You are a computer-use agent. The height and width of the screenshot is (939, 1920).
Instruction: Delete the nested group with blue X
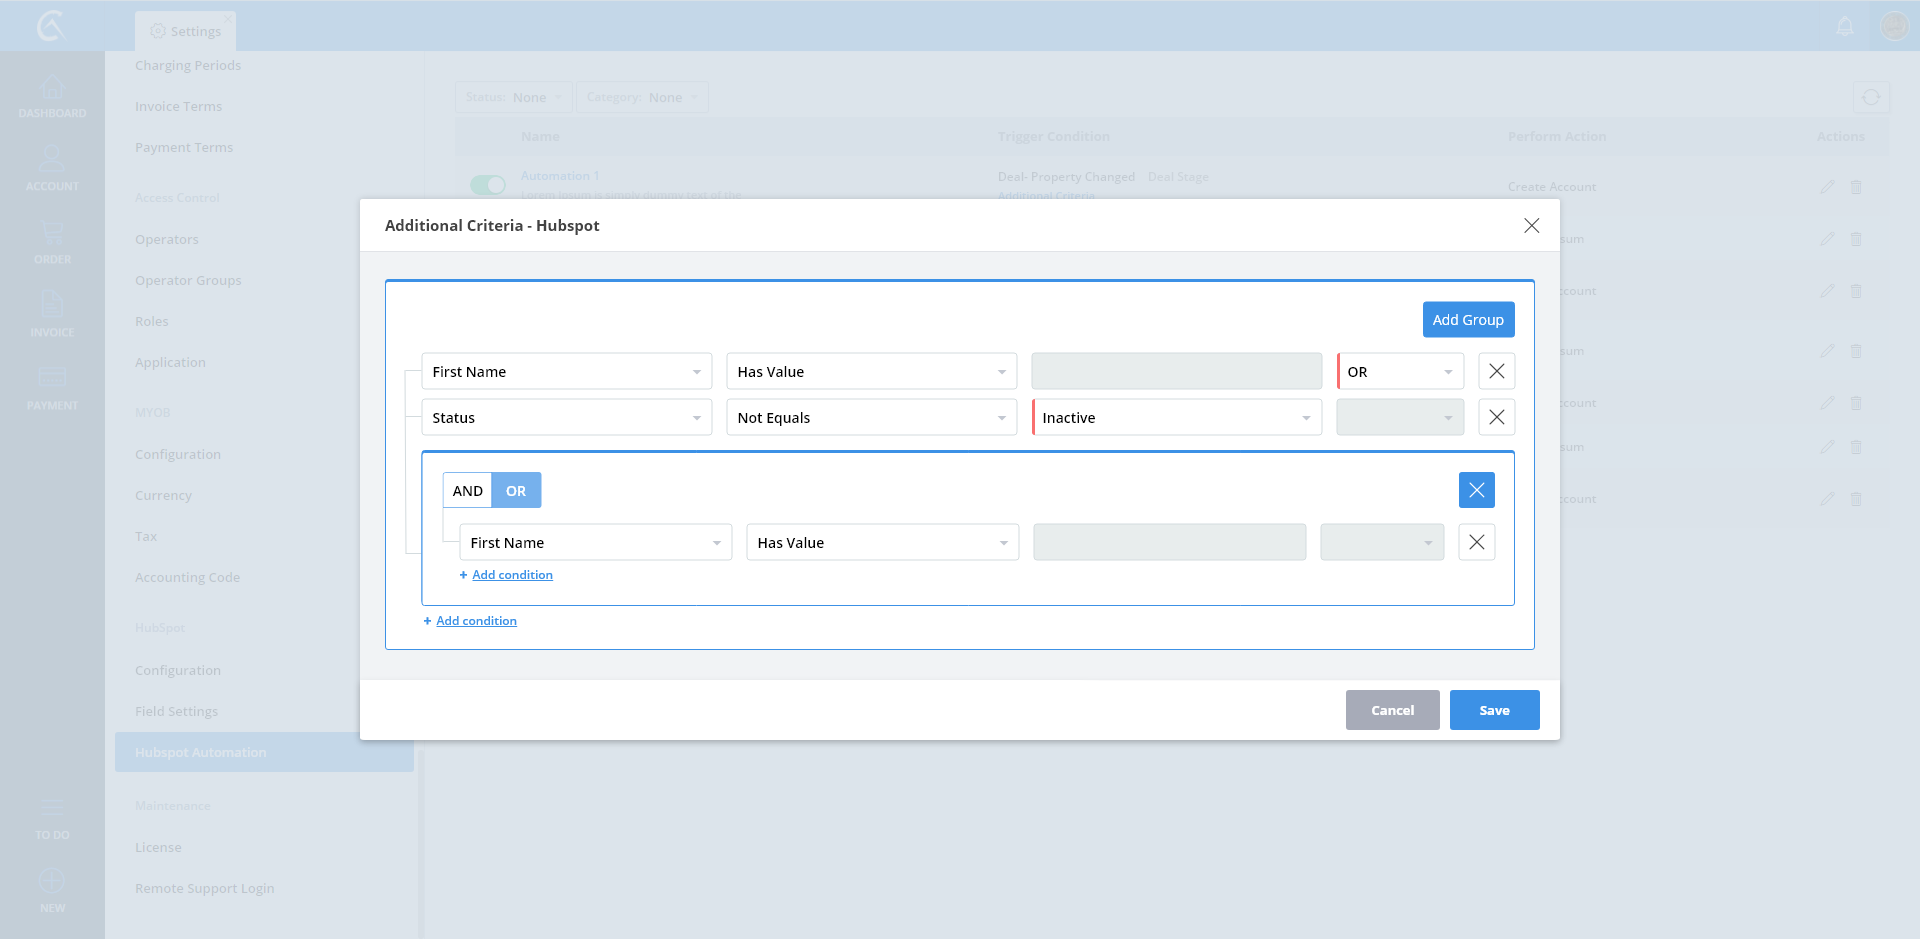click(1476, 490)
